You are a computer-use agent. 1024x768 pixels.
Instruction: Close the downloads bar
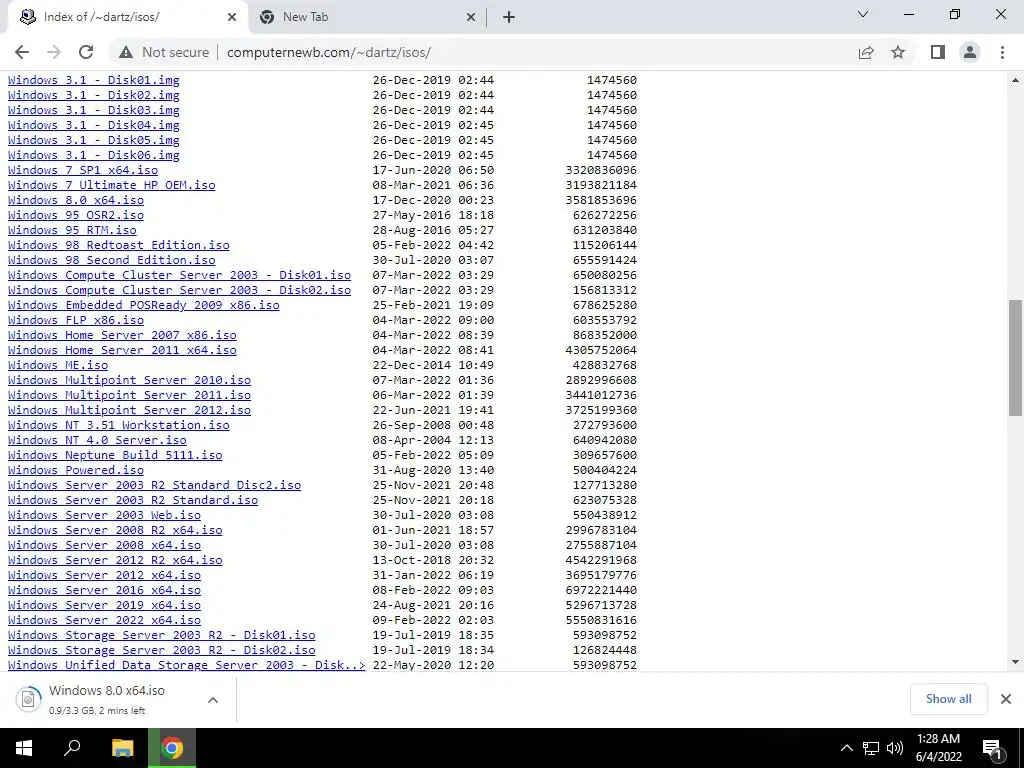1006,699
